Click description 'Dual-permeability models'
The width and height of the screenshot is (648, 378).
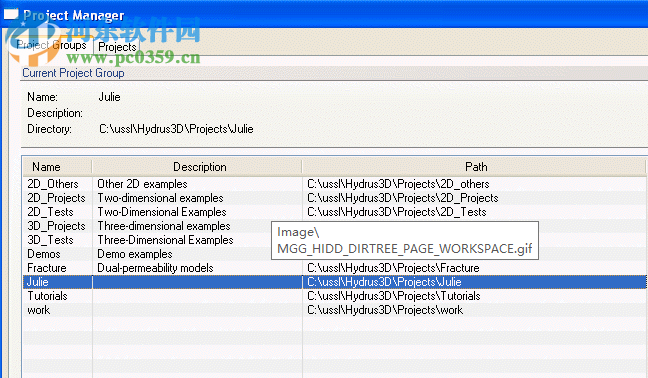155,268
